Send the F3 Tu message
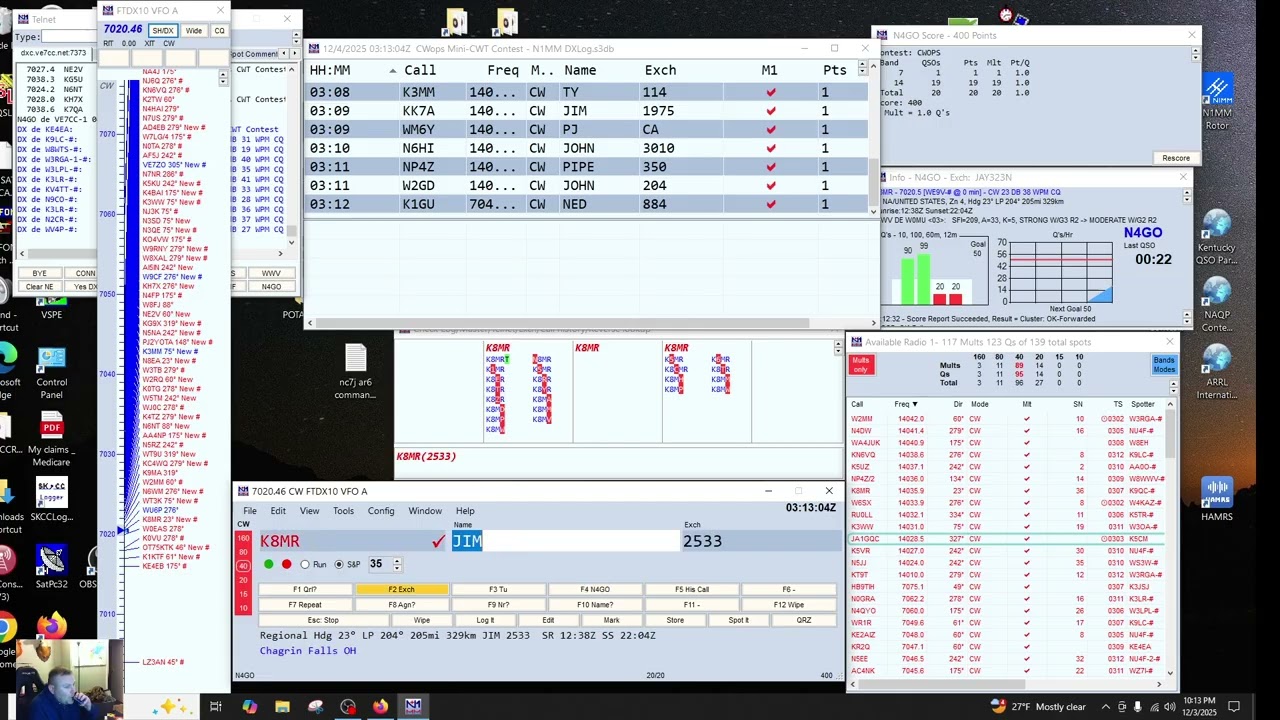This screenshot has width=1280, height=720. pos(497,589)
